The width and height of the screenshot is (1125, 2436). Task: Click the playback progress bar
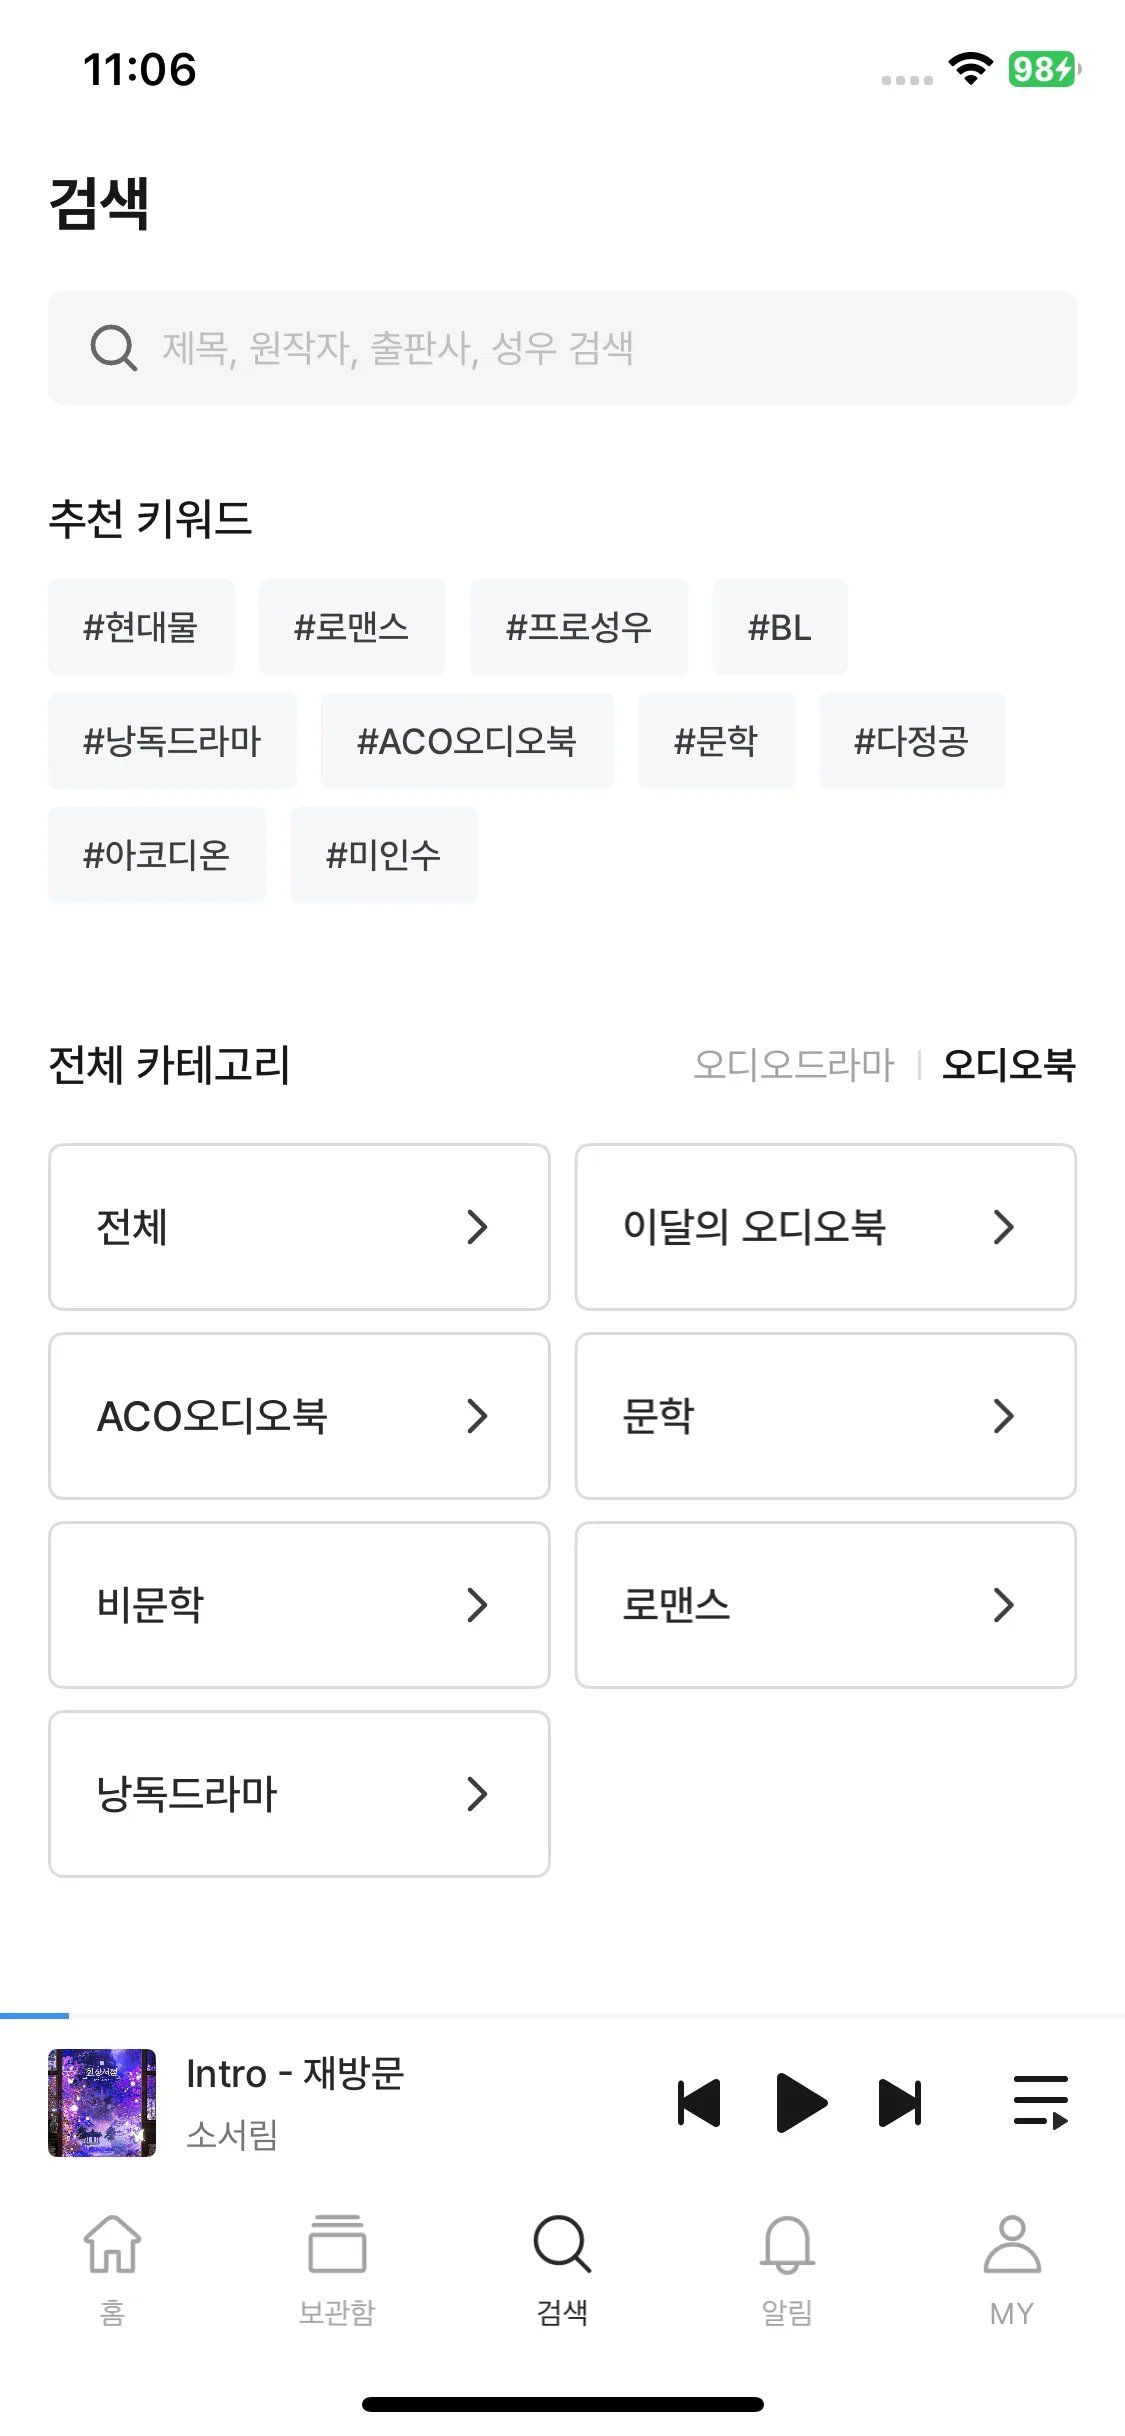[562, 2015]
